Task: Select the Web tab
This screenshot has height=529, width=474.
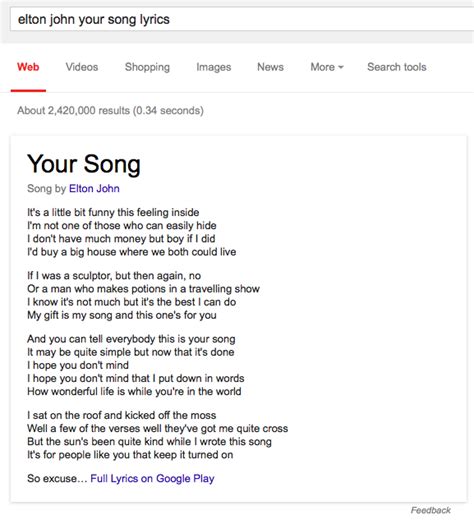Action: (x=28, y=67)
